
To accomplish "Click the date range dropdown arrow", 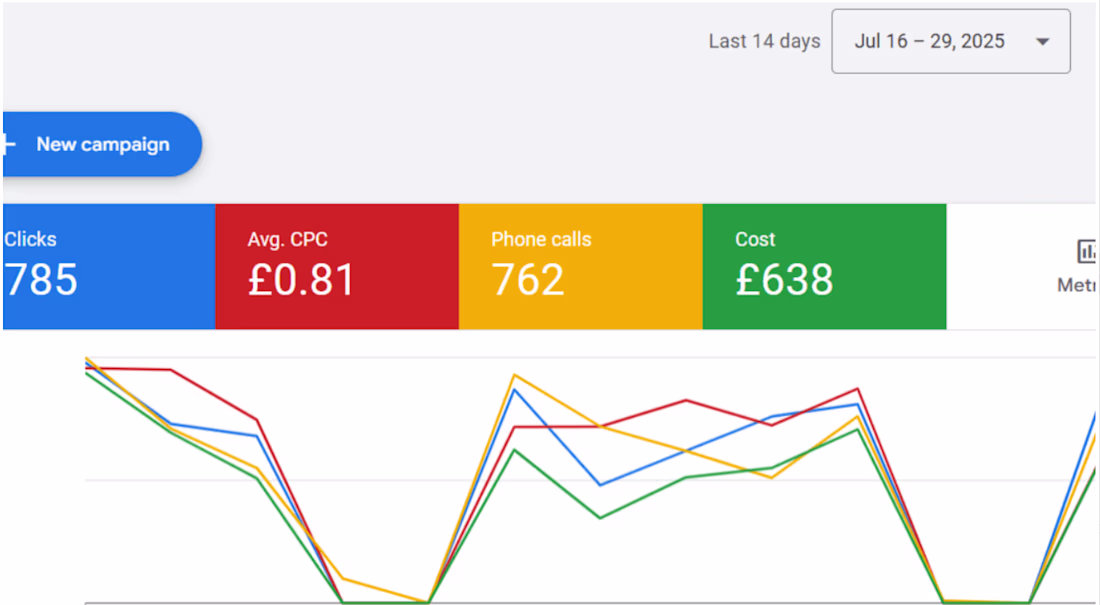I will click(1042, 41).
